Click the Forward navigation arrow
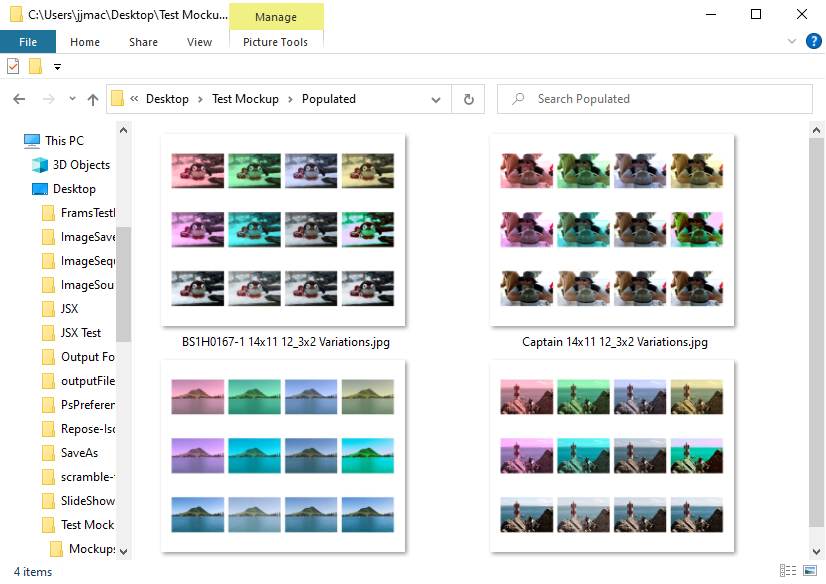826x584 pixels. 48,99
